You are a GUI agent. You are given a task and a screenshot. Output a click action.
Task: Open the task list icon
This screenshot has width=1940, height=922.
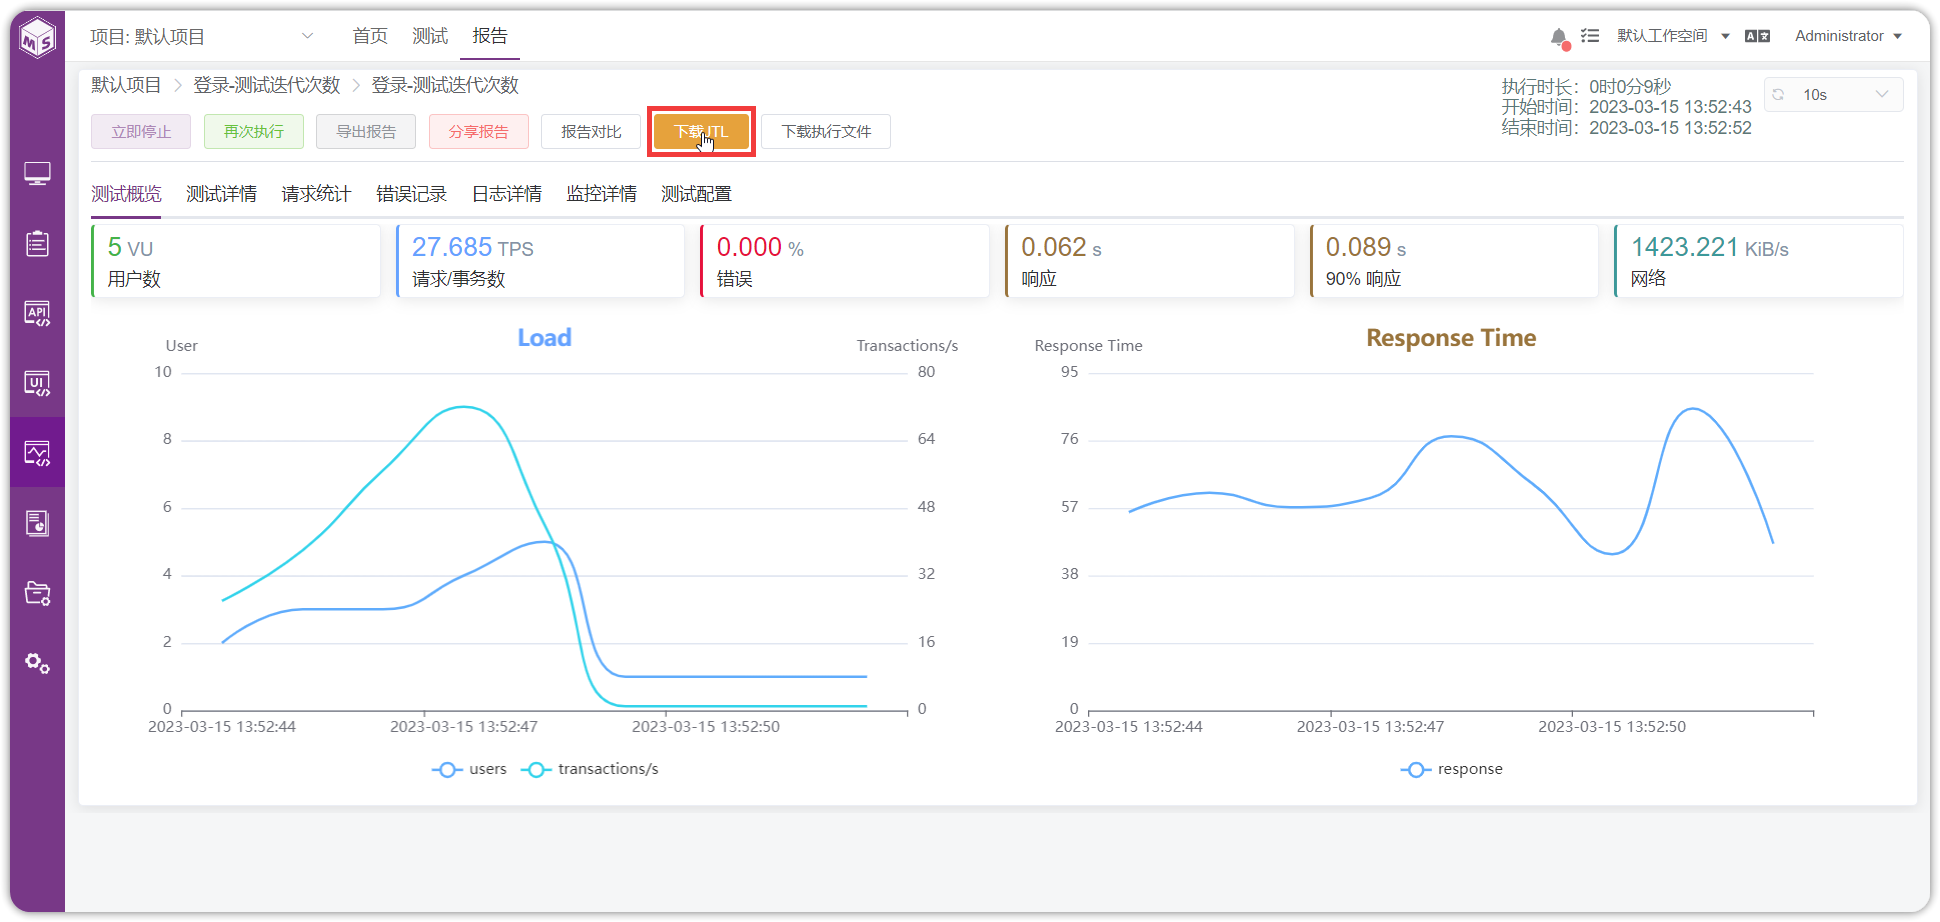[x=1590, y=36]
